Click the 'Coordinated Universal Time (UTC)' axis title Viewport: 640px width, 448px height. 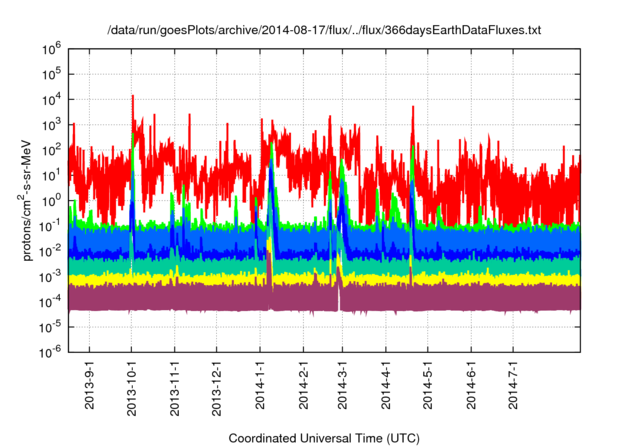pyautogui.click(x=324, y=439)
